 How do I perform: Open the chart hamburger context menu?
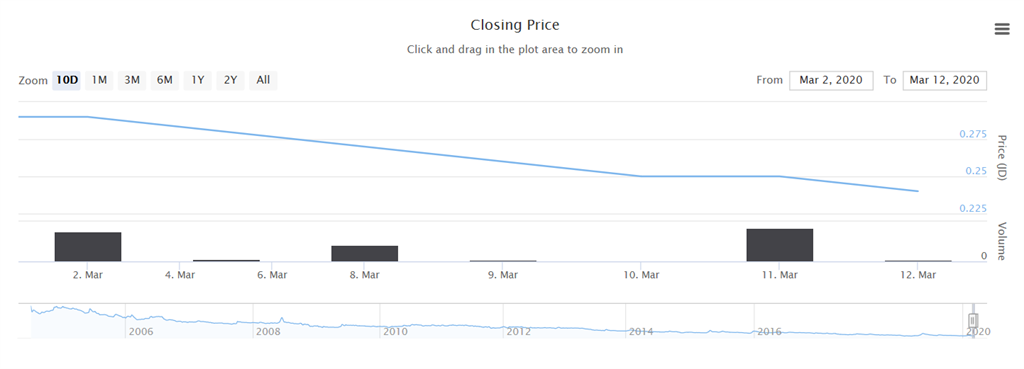(x=1002, y=29)
